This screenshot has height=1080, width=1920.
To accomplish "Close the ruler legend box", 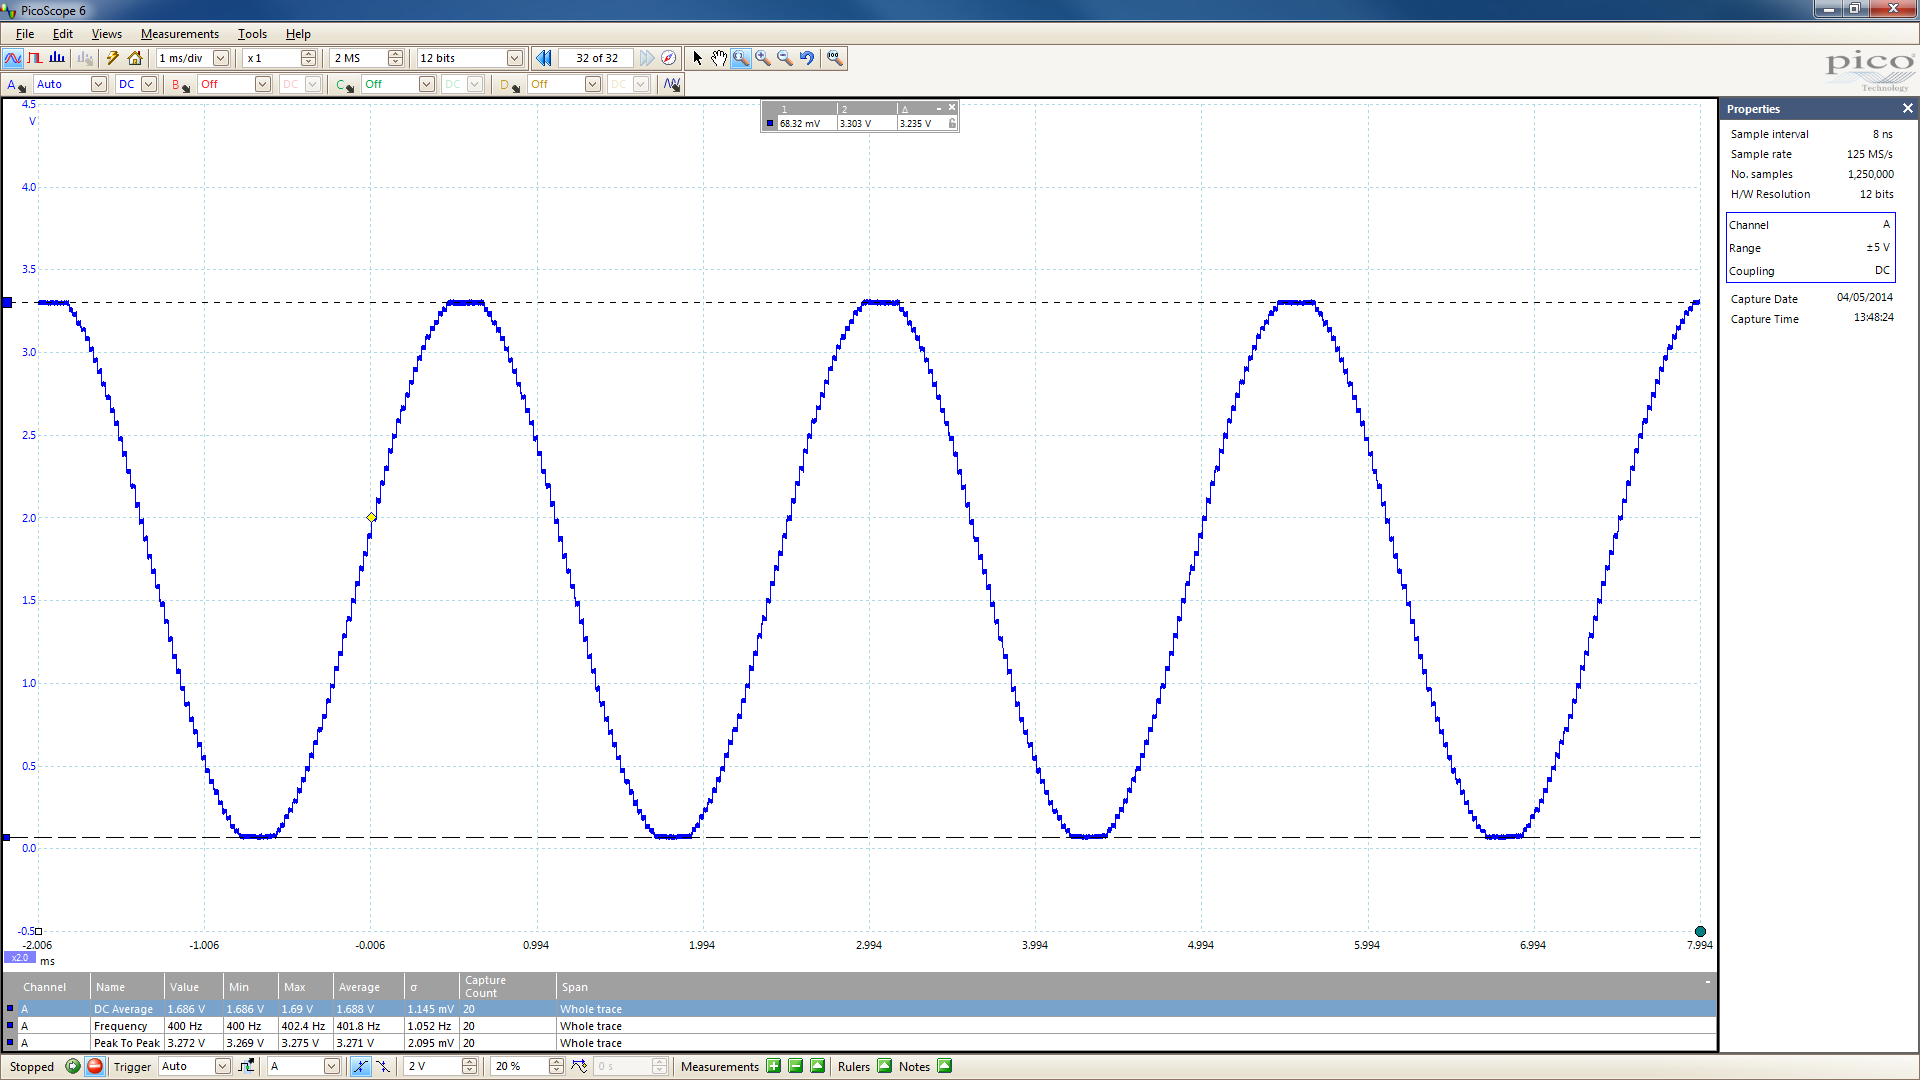I will [x=952, y=107].
